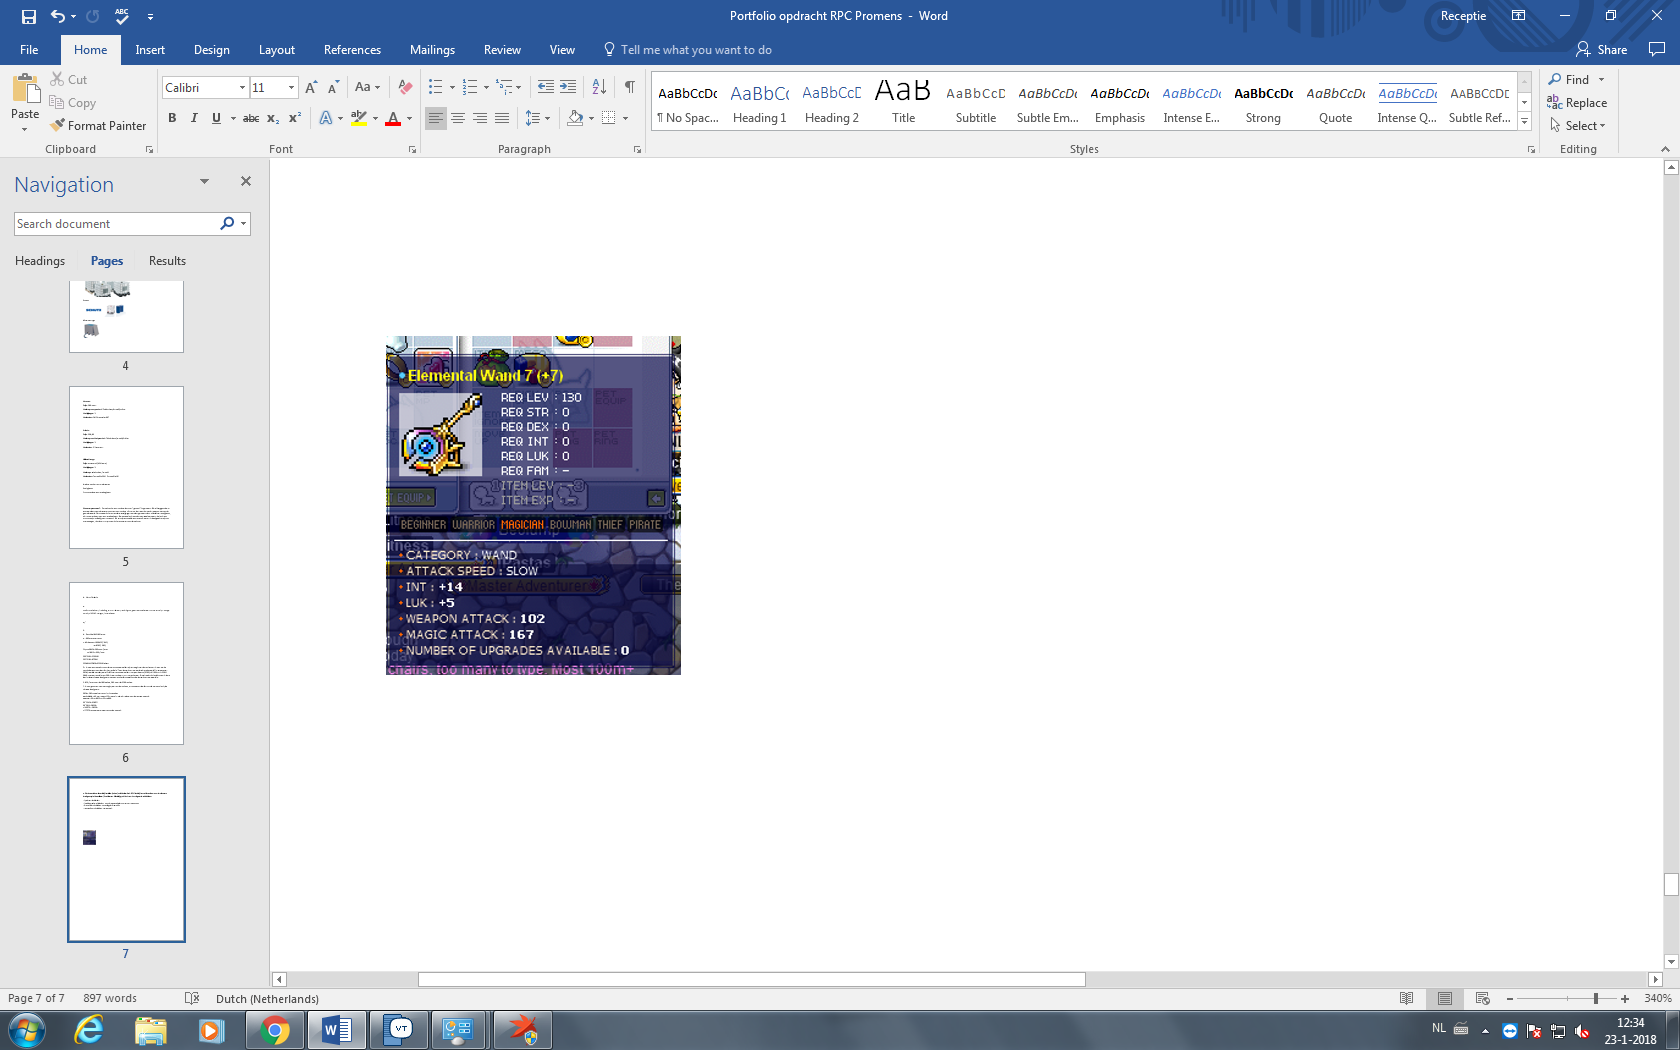Increase paragraph indent

[x=568, y=88]
